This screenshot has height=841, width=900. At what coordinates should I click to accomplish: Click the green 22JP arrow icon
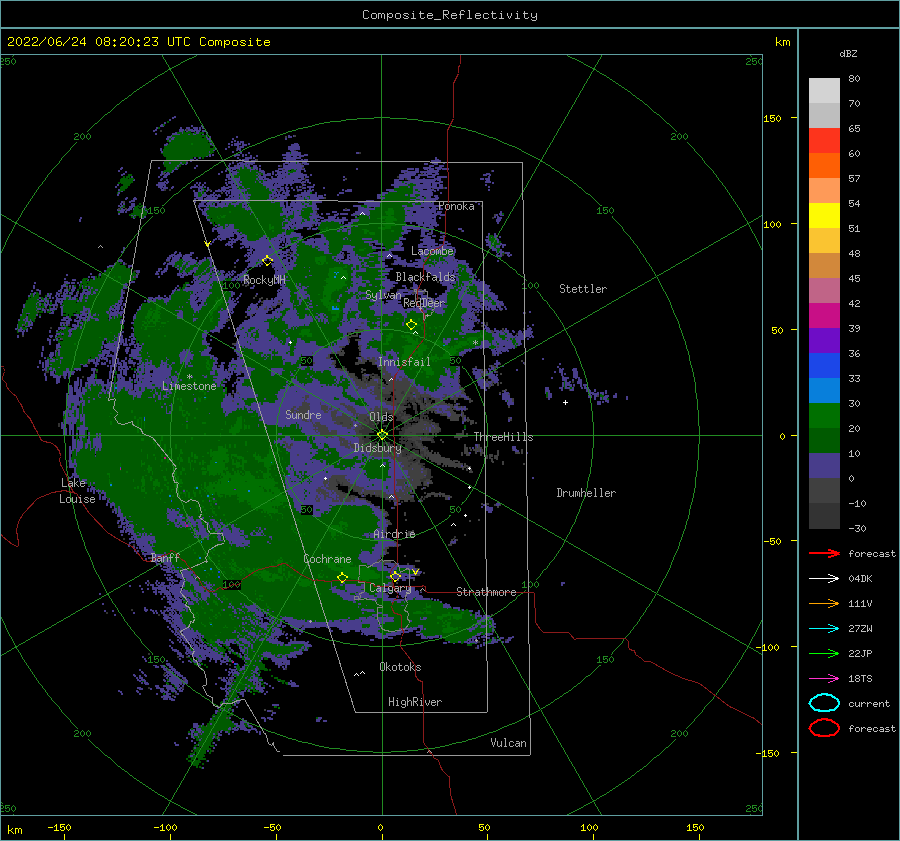824,653
